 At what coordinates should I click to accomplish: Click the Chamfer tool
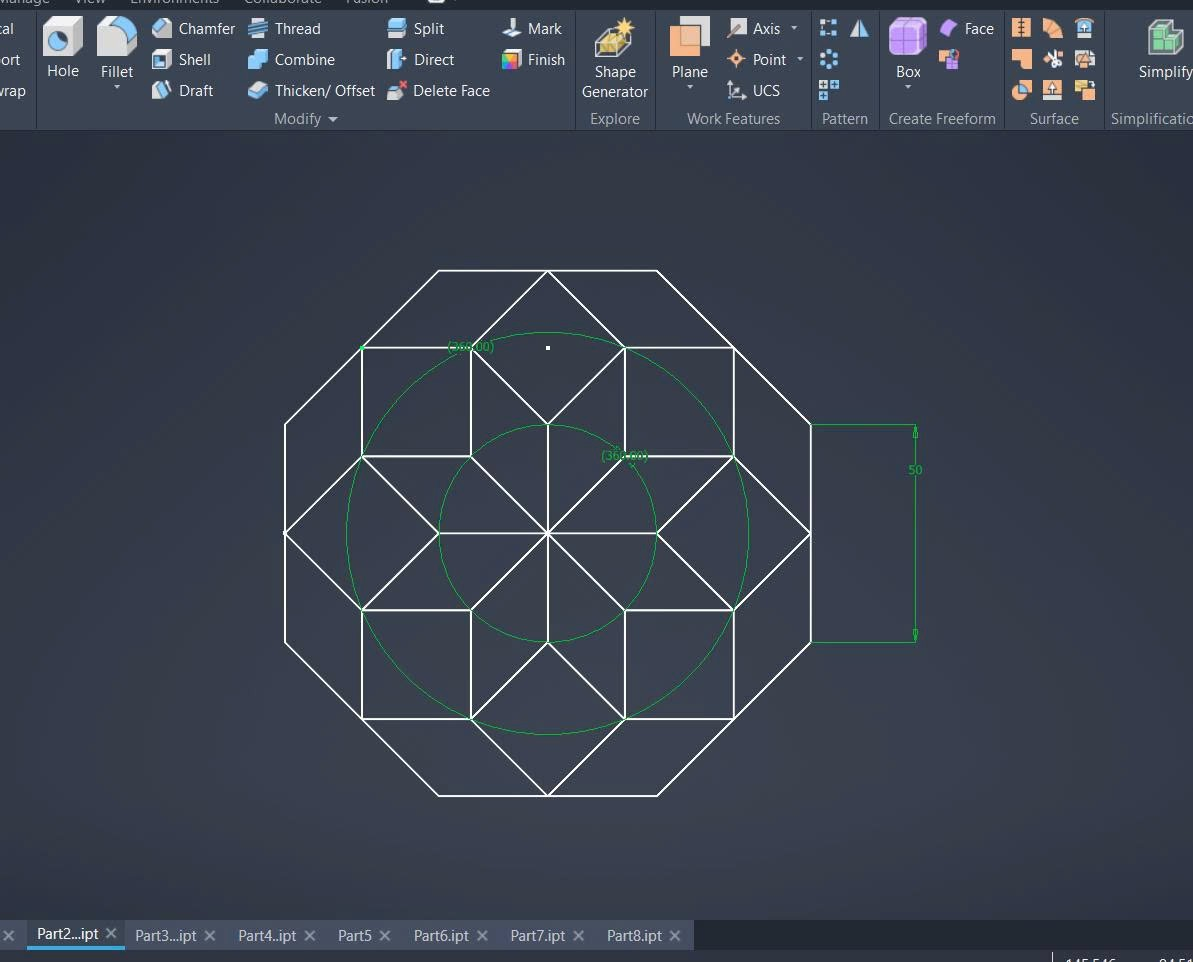pos(193,28)
